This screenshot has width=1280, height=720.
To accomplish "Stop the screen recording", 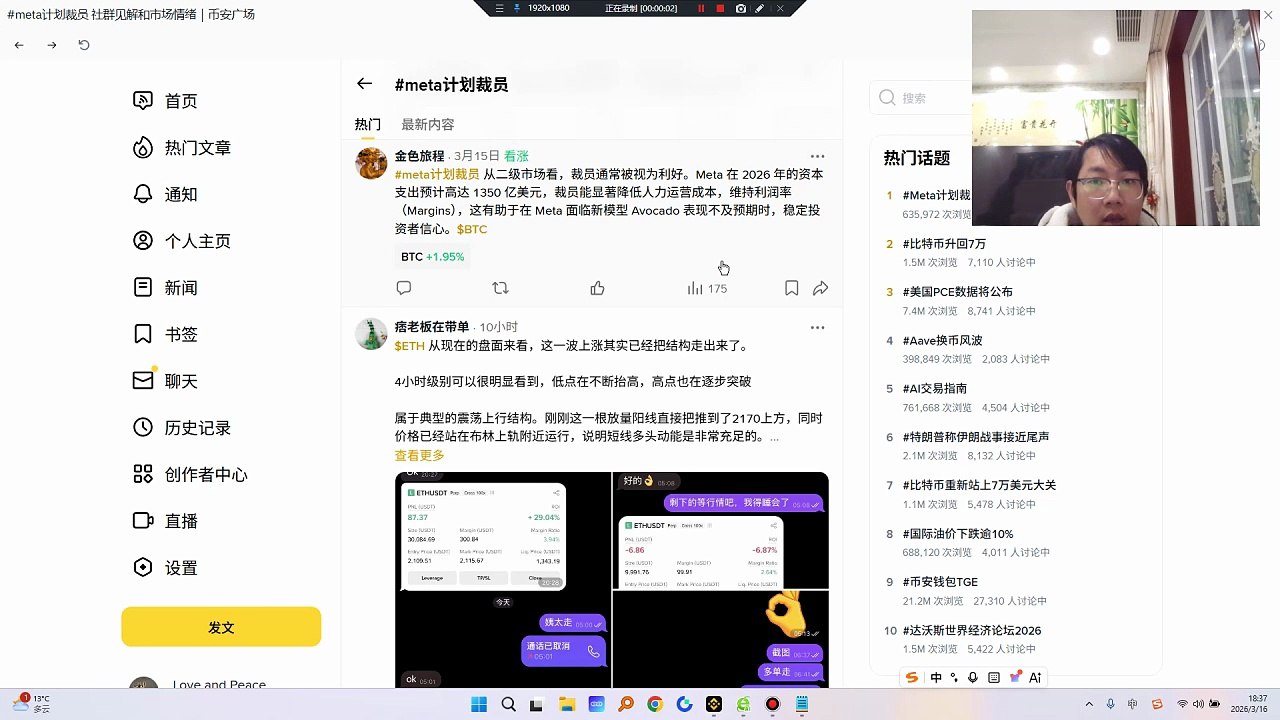I will point(720,8).
